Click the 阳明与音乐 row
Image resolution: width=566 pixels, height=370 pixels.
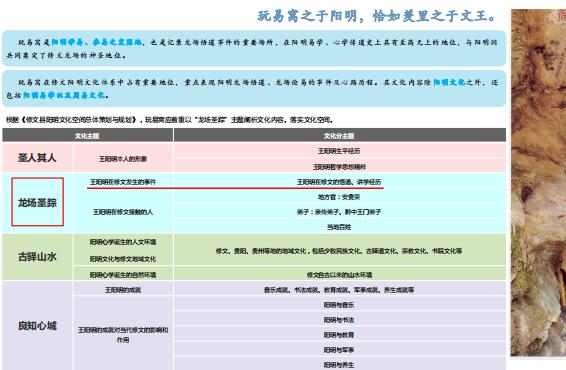pos(339,305)
